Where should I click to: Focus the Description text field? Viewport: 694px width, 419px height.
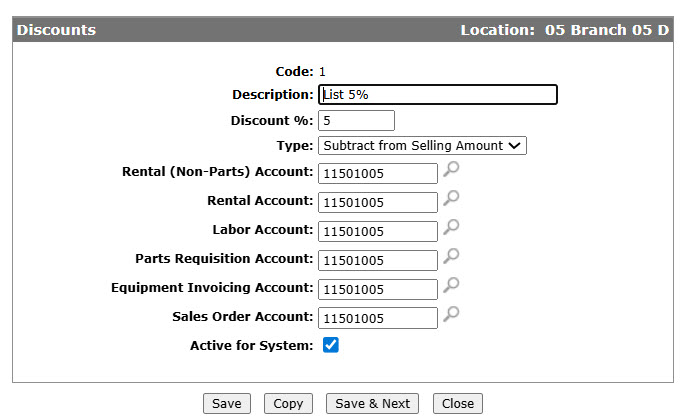438,95
